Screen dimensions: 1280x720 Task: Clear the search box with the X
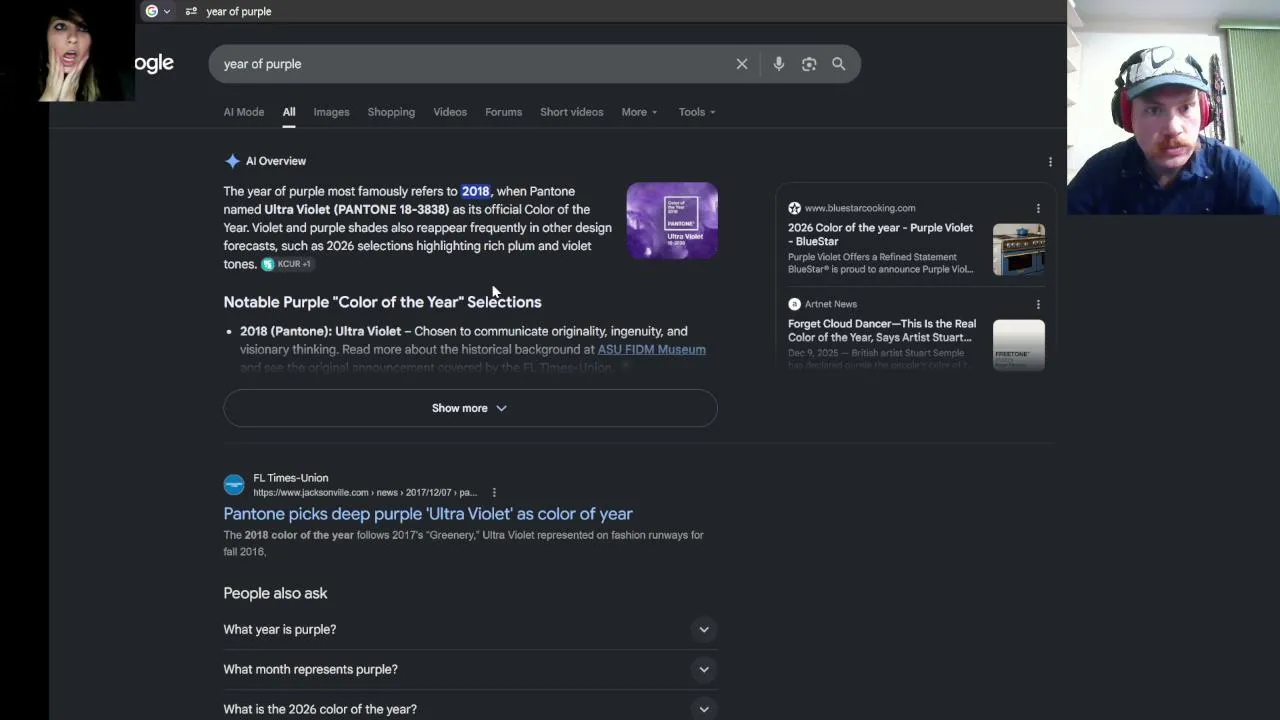coord(742,64)
